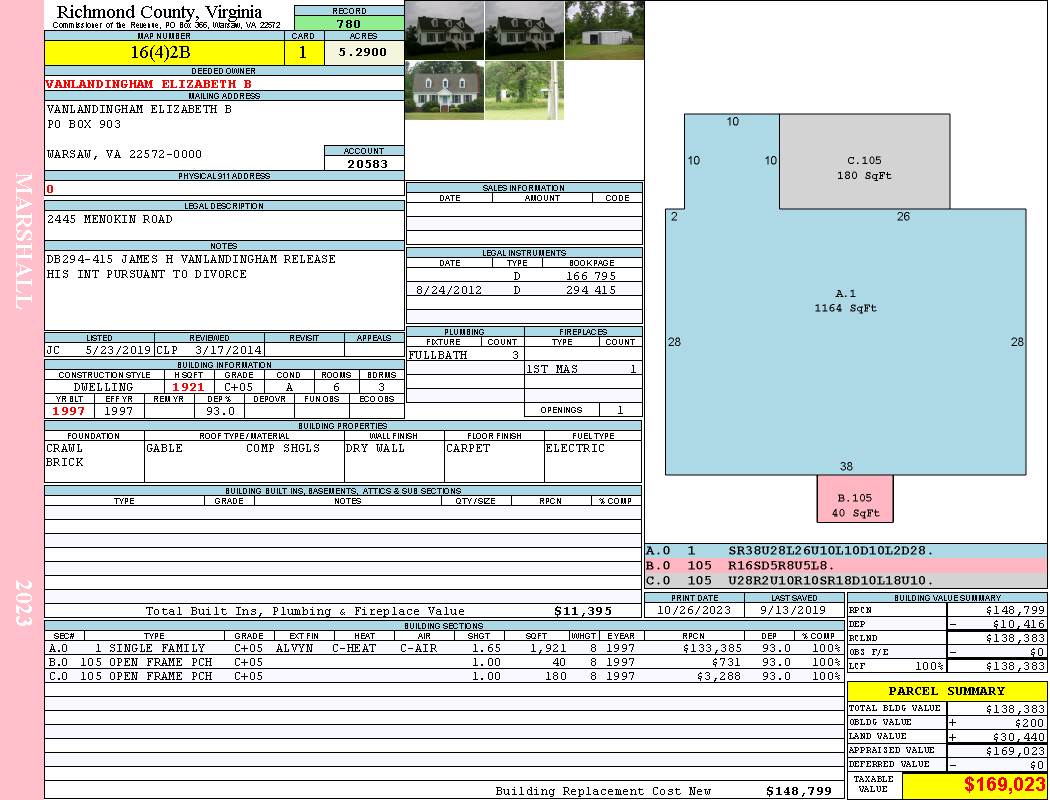This screenshot has width=1050, height=800.
Task: Select plumbing fixture FULLBATH
Action: [x=438, y=355]
